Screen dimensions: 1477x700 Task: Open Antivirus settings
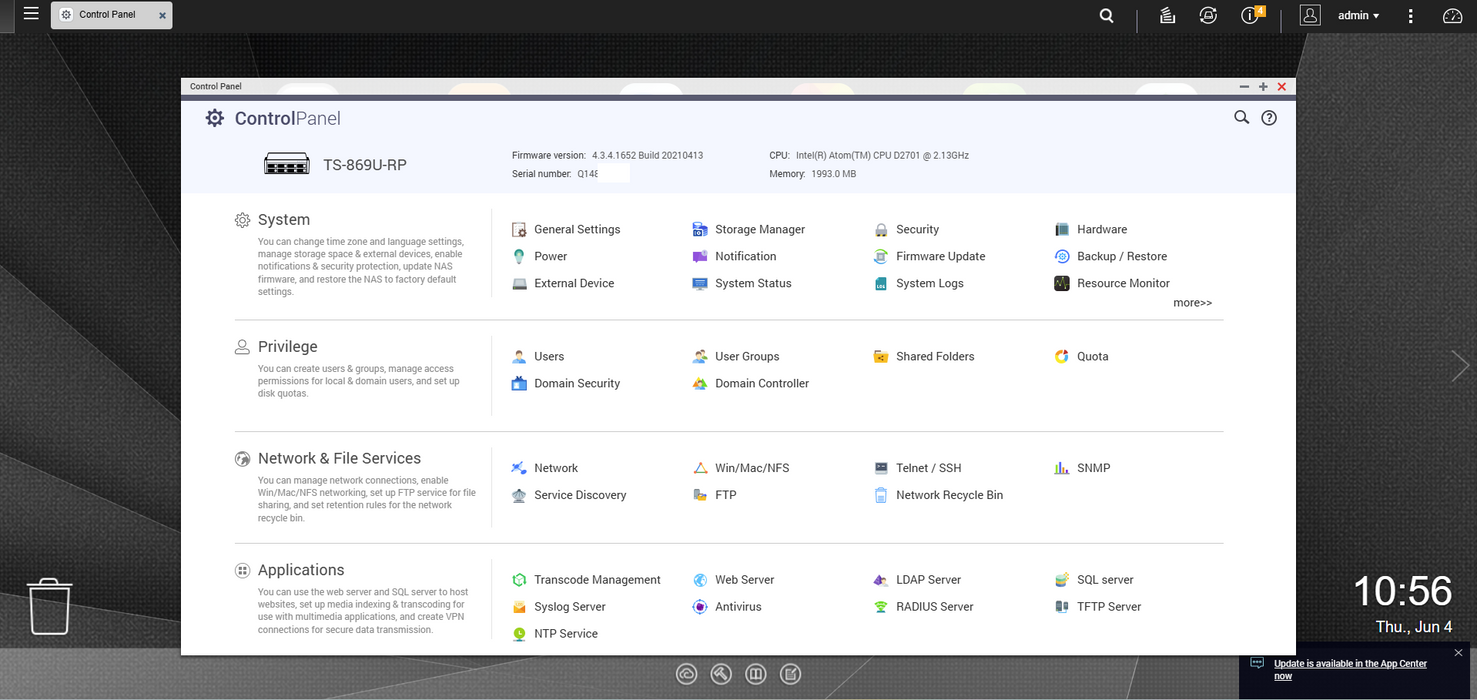[727, 607]
